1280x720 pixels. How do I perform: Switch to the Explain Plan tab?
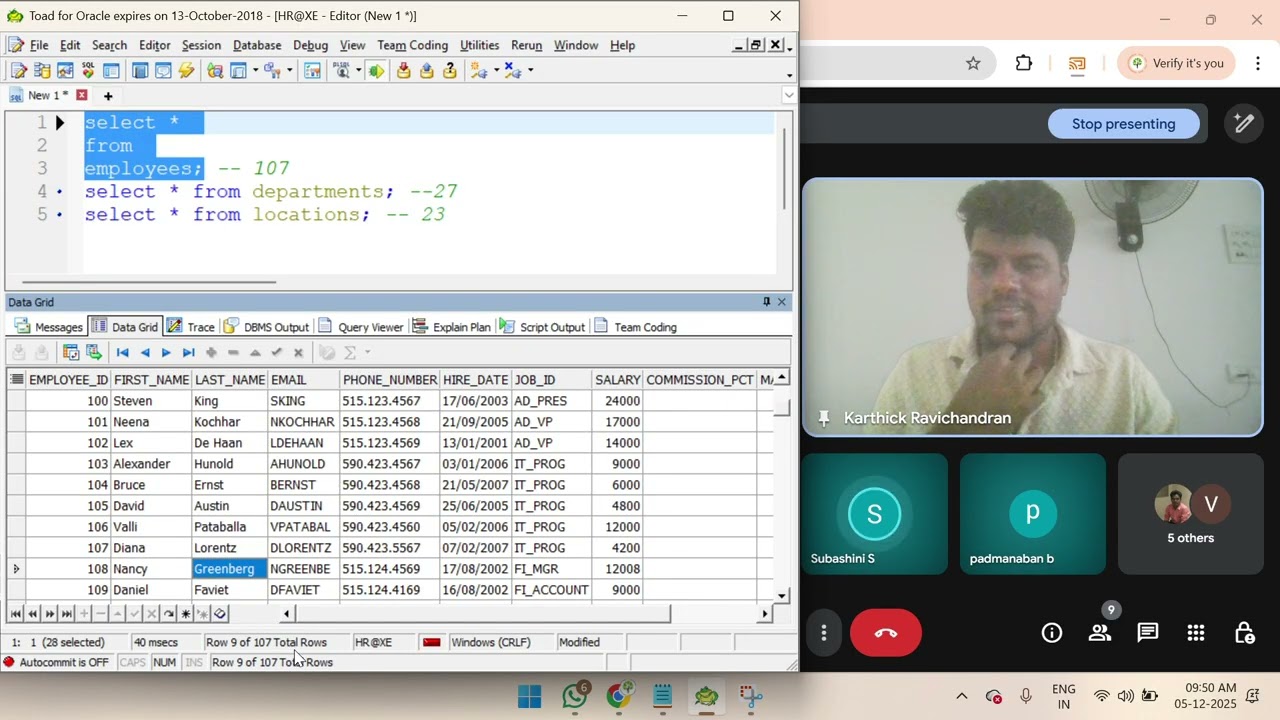451,327
